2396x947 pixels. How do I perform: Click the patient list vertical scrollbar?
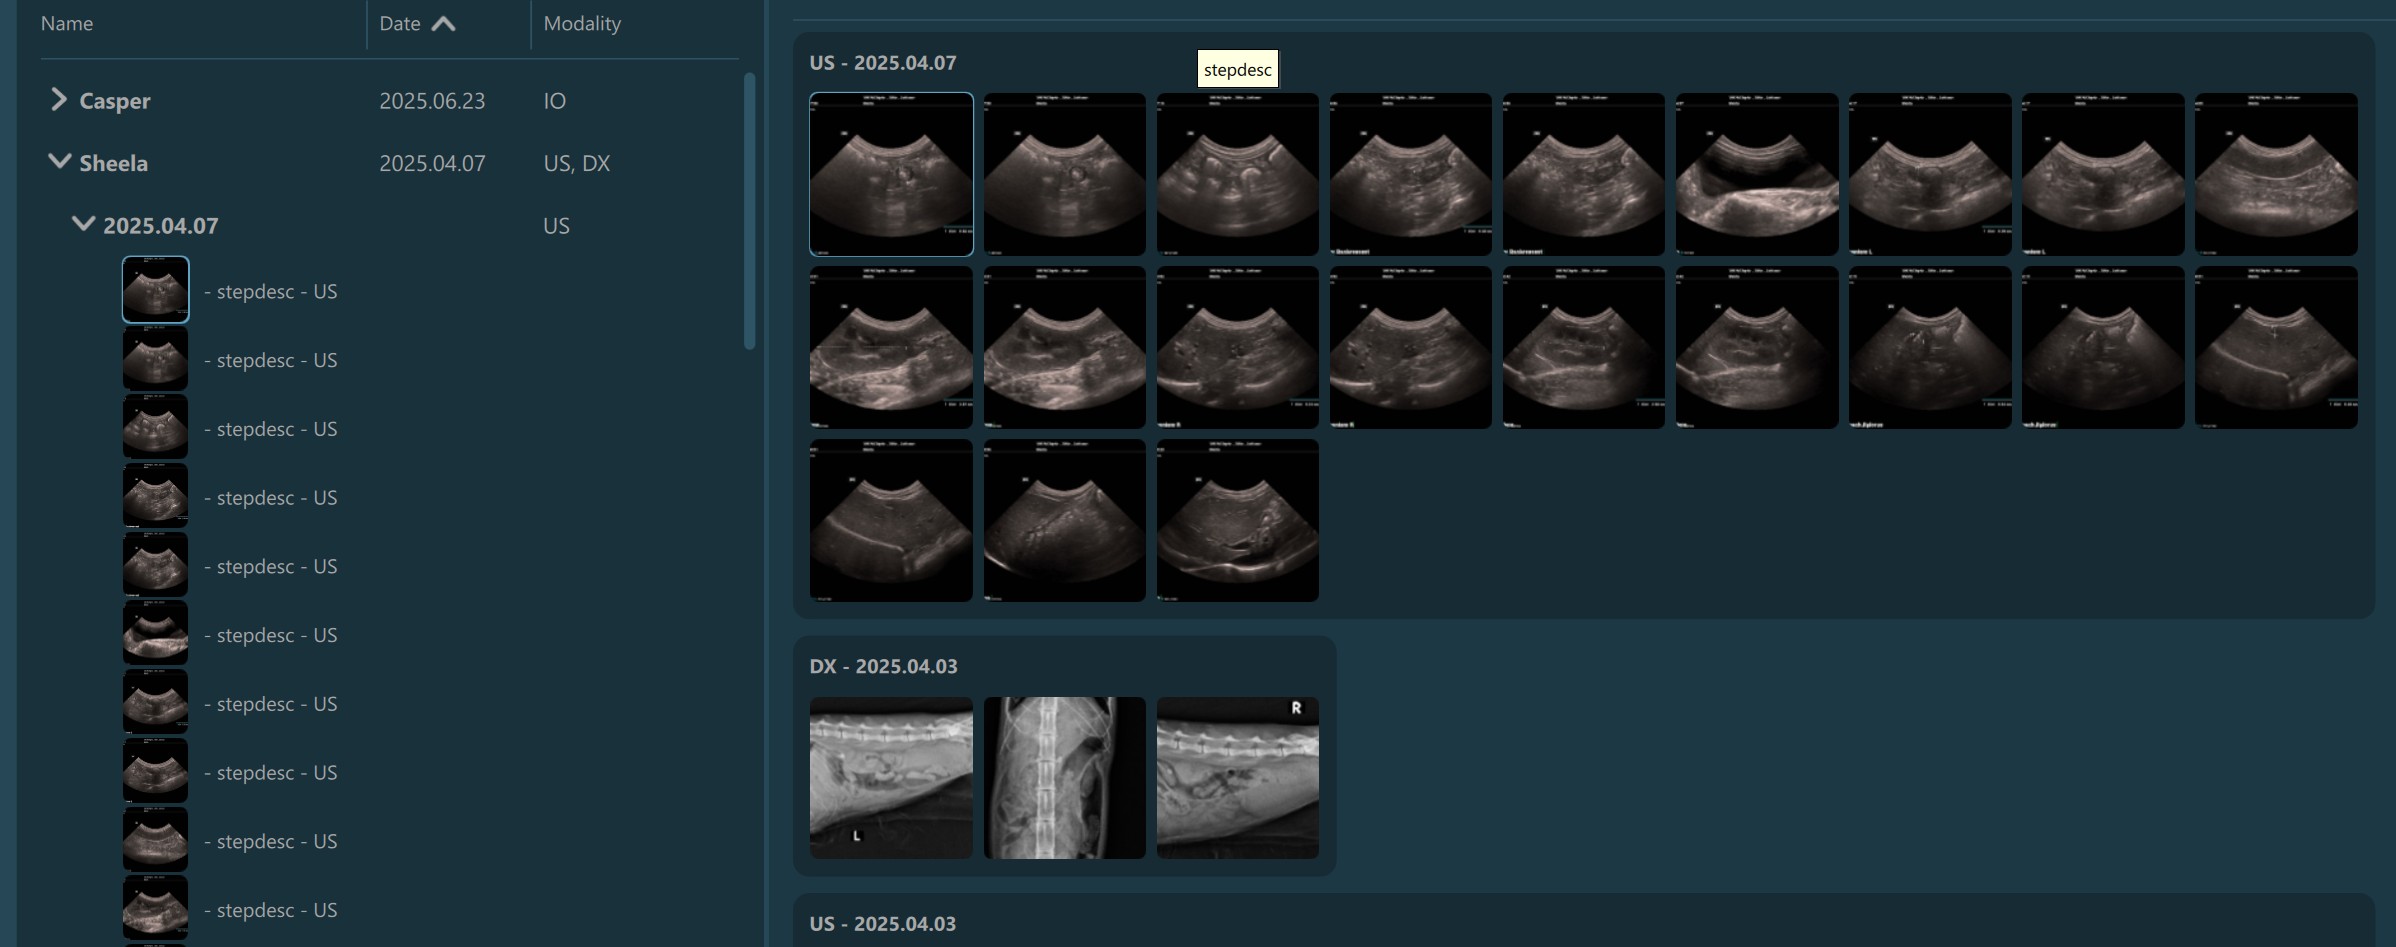[750, 210]
